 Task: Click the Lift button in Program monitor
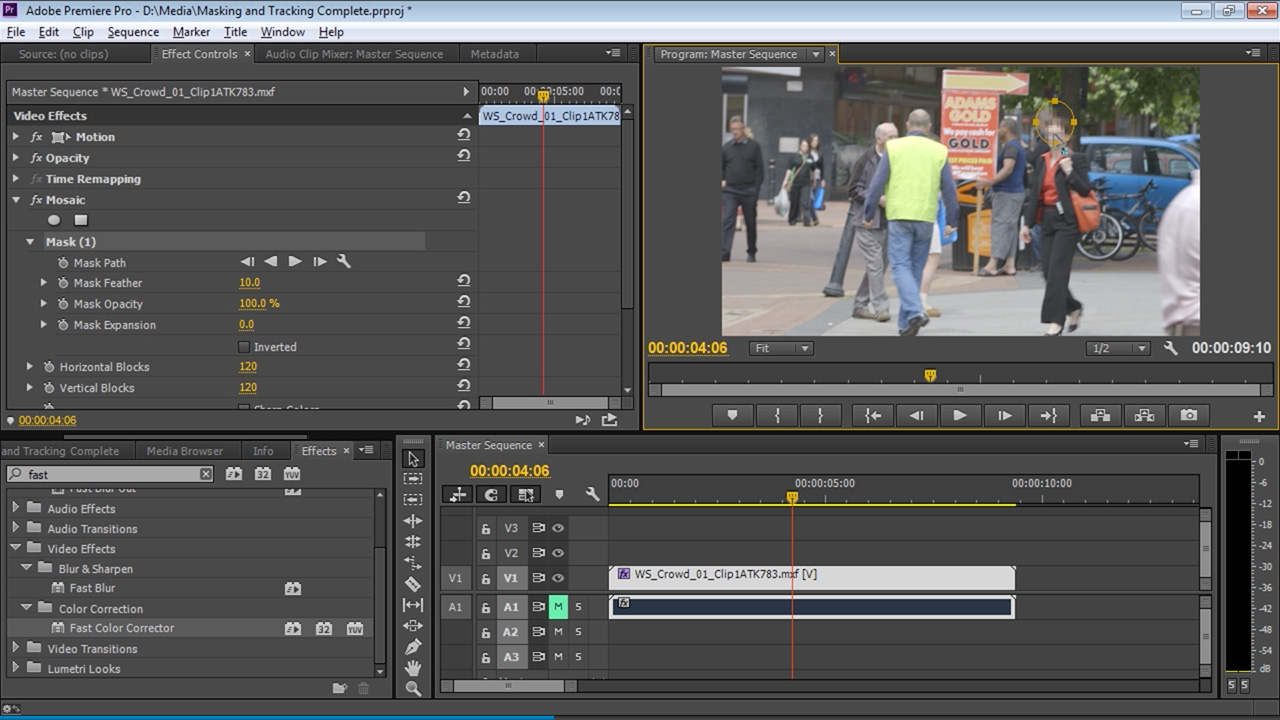click(1100, 415)
